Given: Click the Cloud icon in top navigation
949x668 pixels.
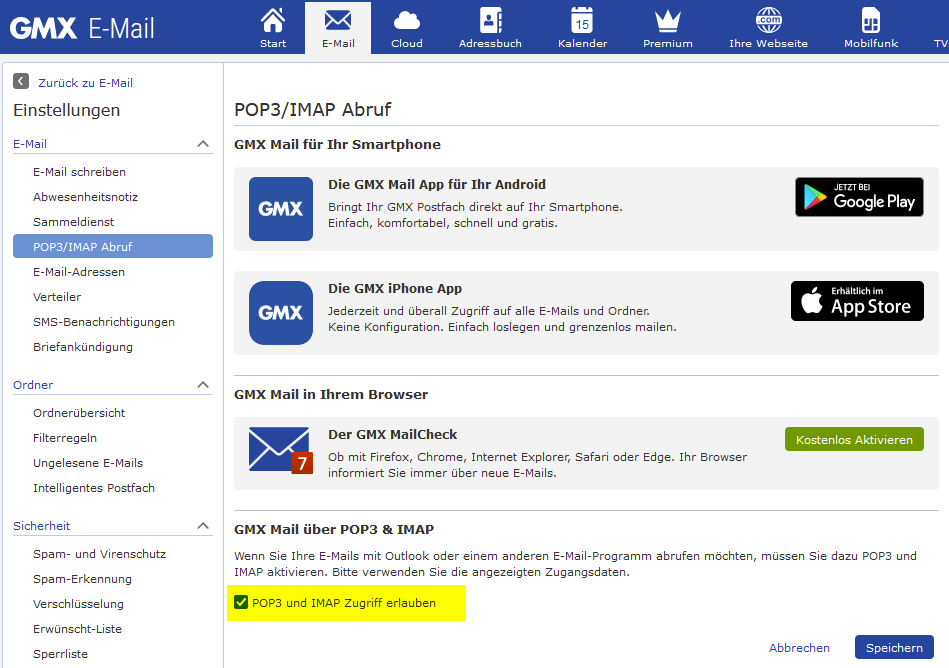Looking at the screenshot, I should click(407, 20).
